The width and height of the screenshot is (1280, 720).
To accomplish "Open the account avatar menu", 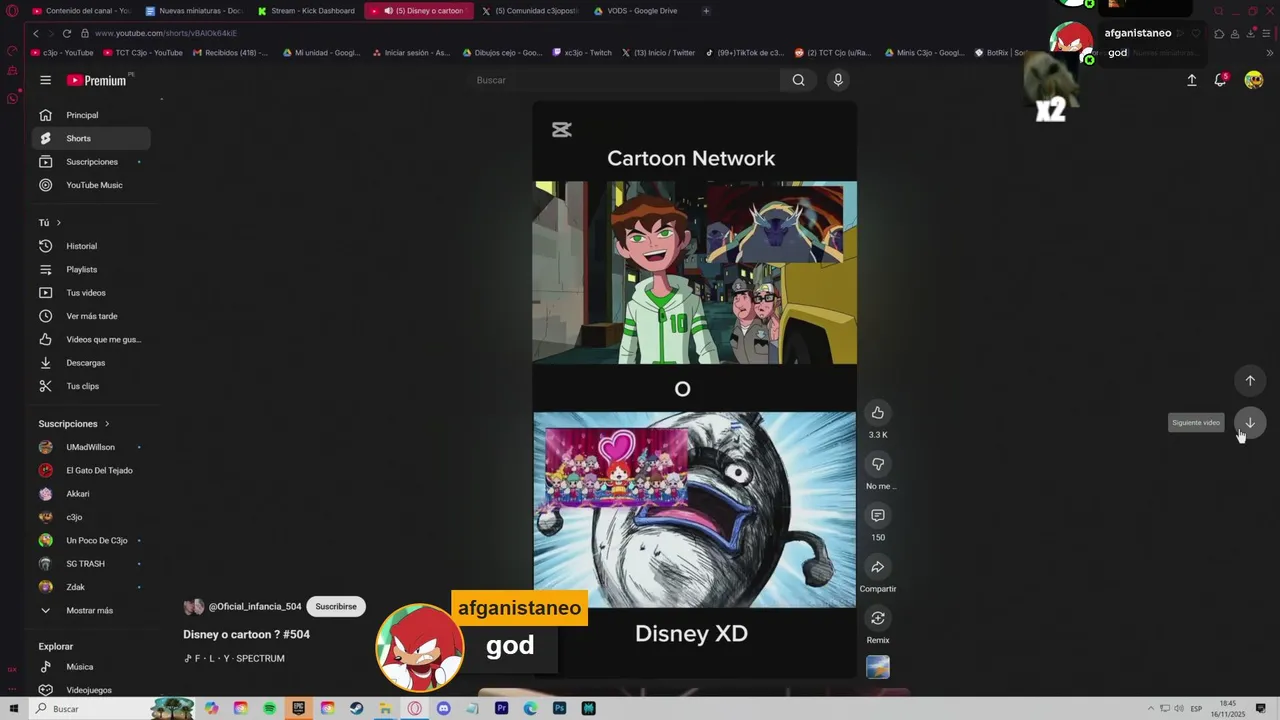I will coord(1253,80).
